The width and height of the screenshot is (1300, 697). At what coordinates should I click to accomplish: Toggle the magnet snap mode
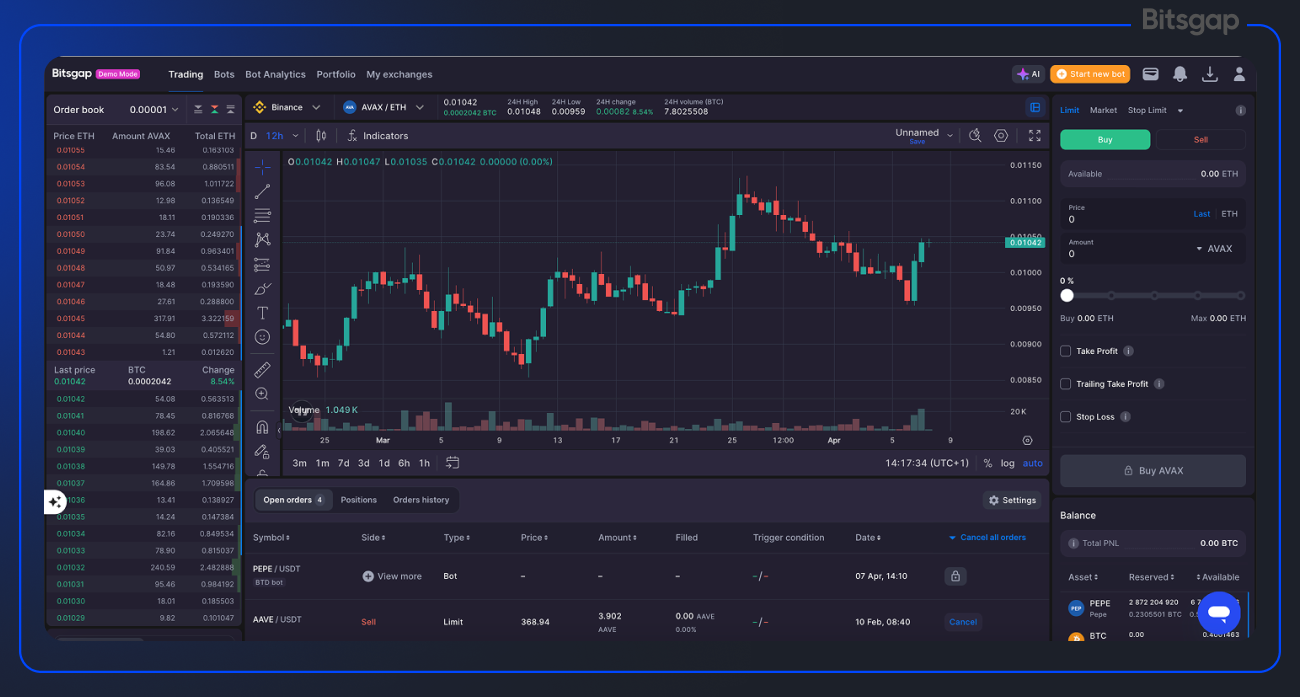pyautogui.click(x=262, y=427)
